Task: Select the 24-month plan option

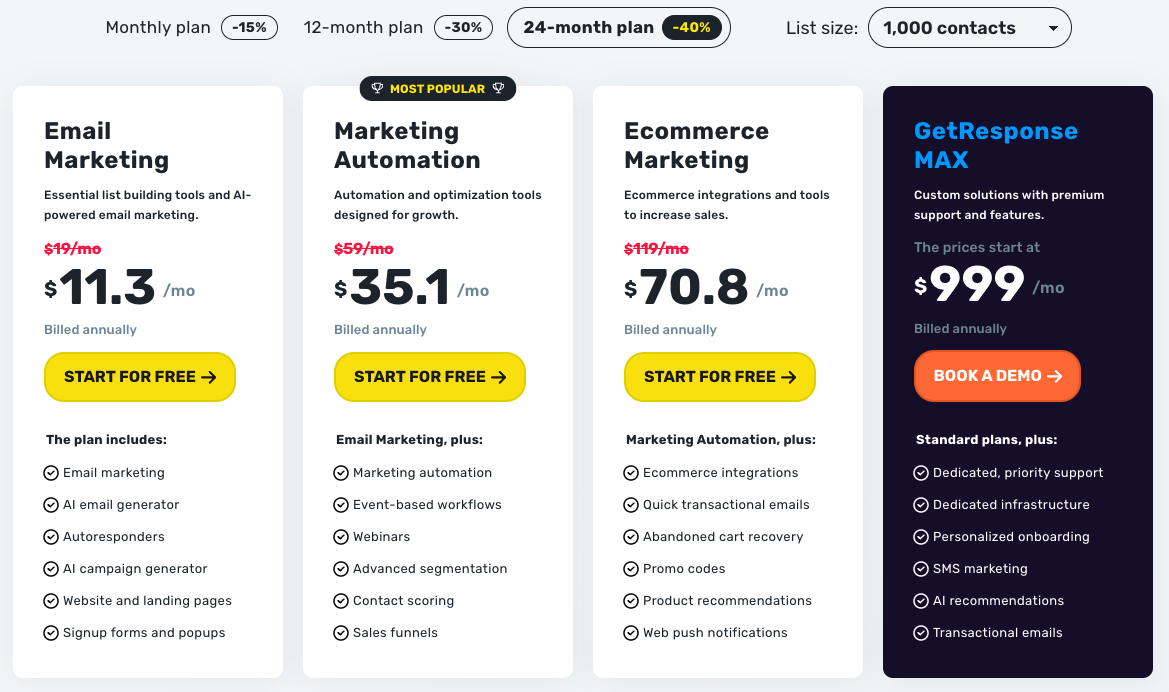Action: tap(587, 28)
